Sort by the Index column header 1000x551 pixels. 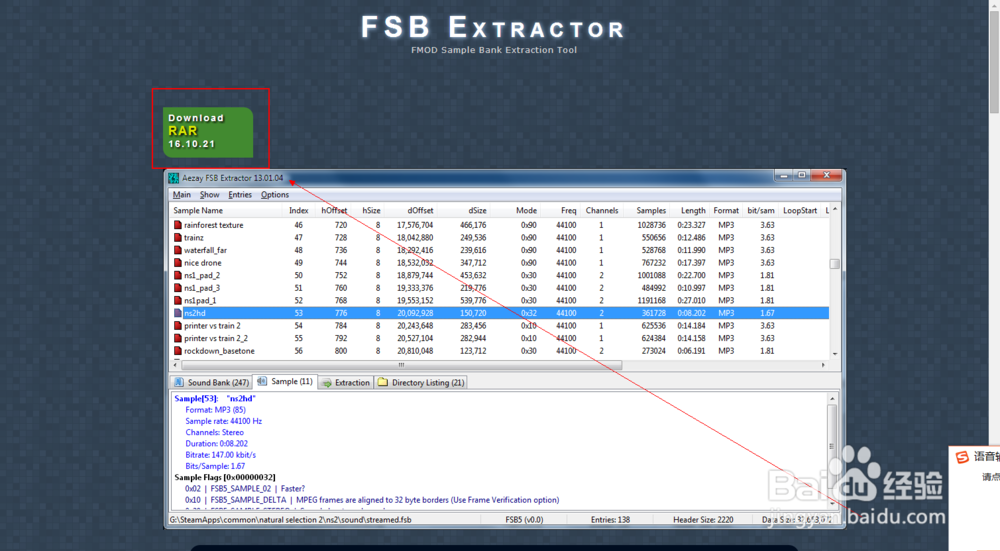298,210
